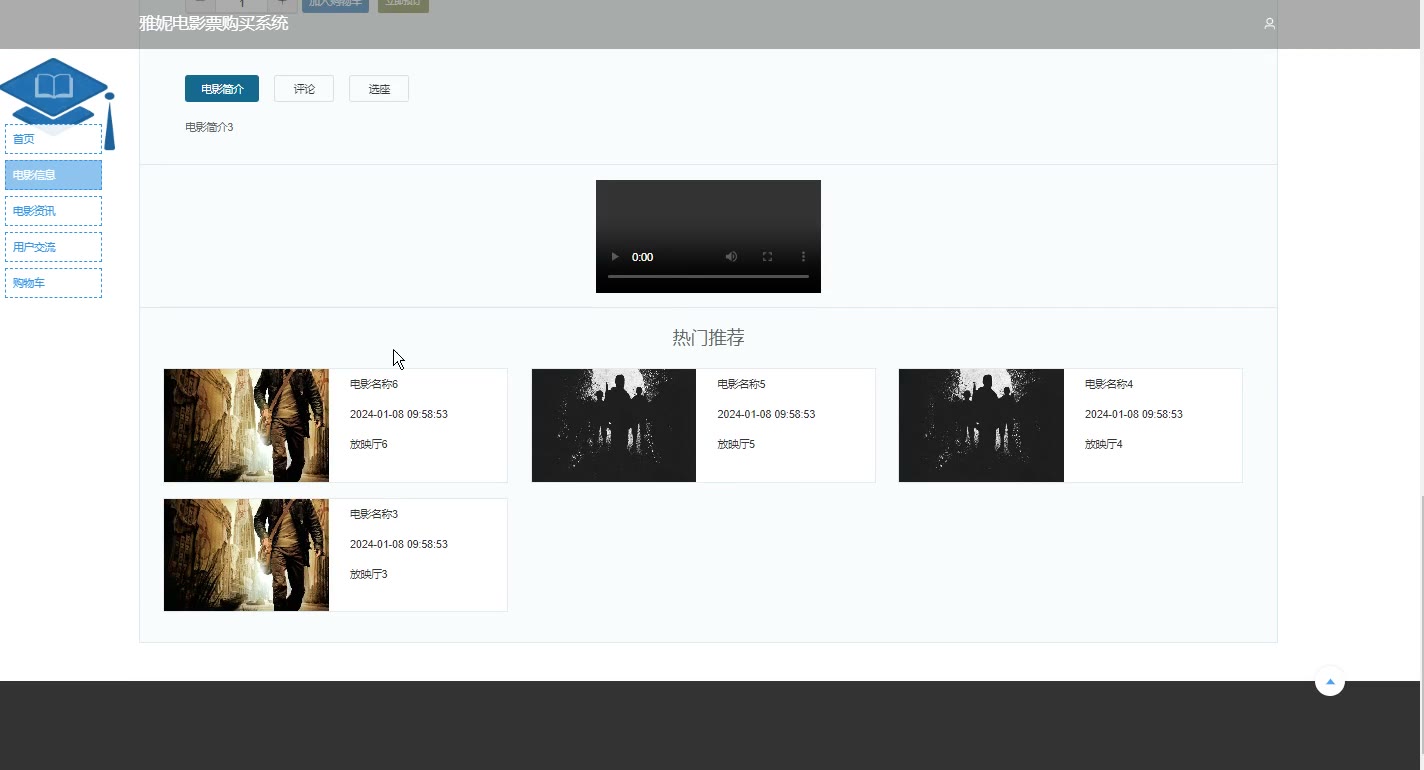Open the 电影名称5 poster thumbnail
Screen dimensions: 1424x770
click(614, 426)
